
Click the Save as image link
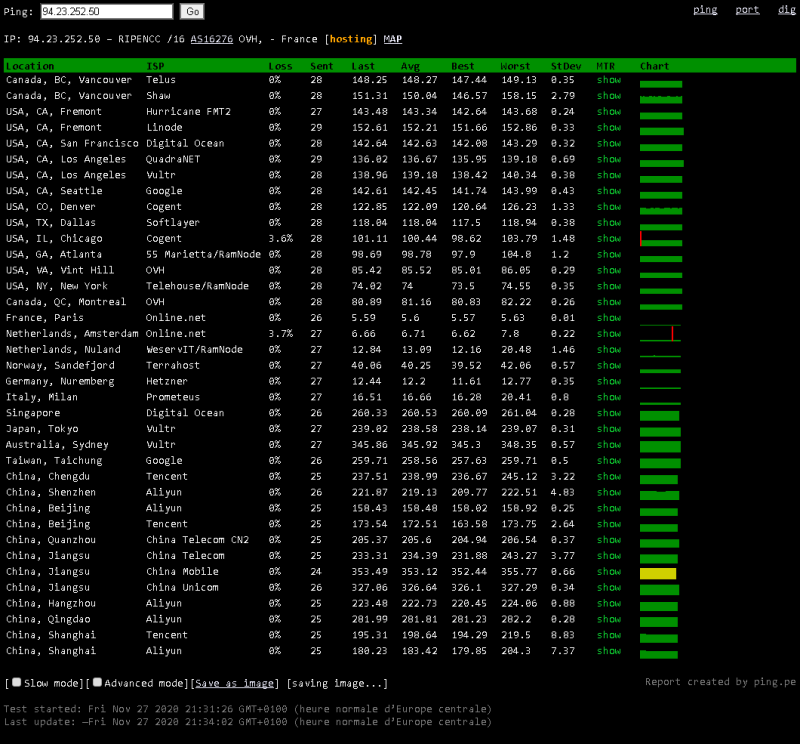[235, 683]
